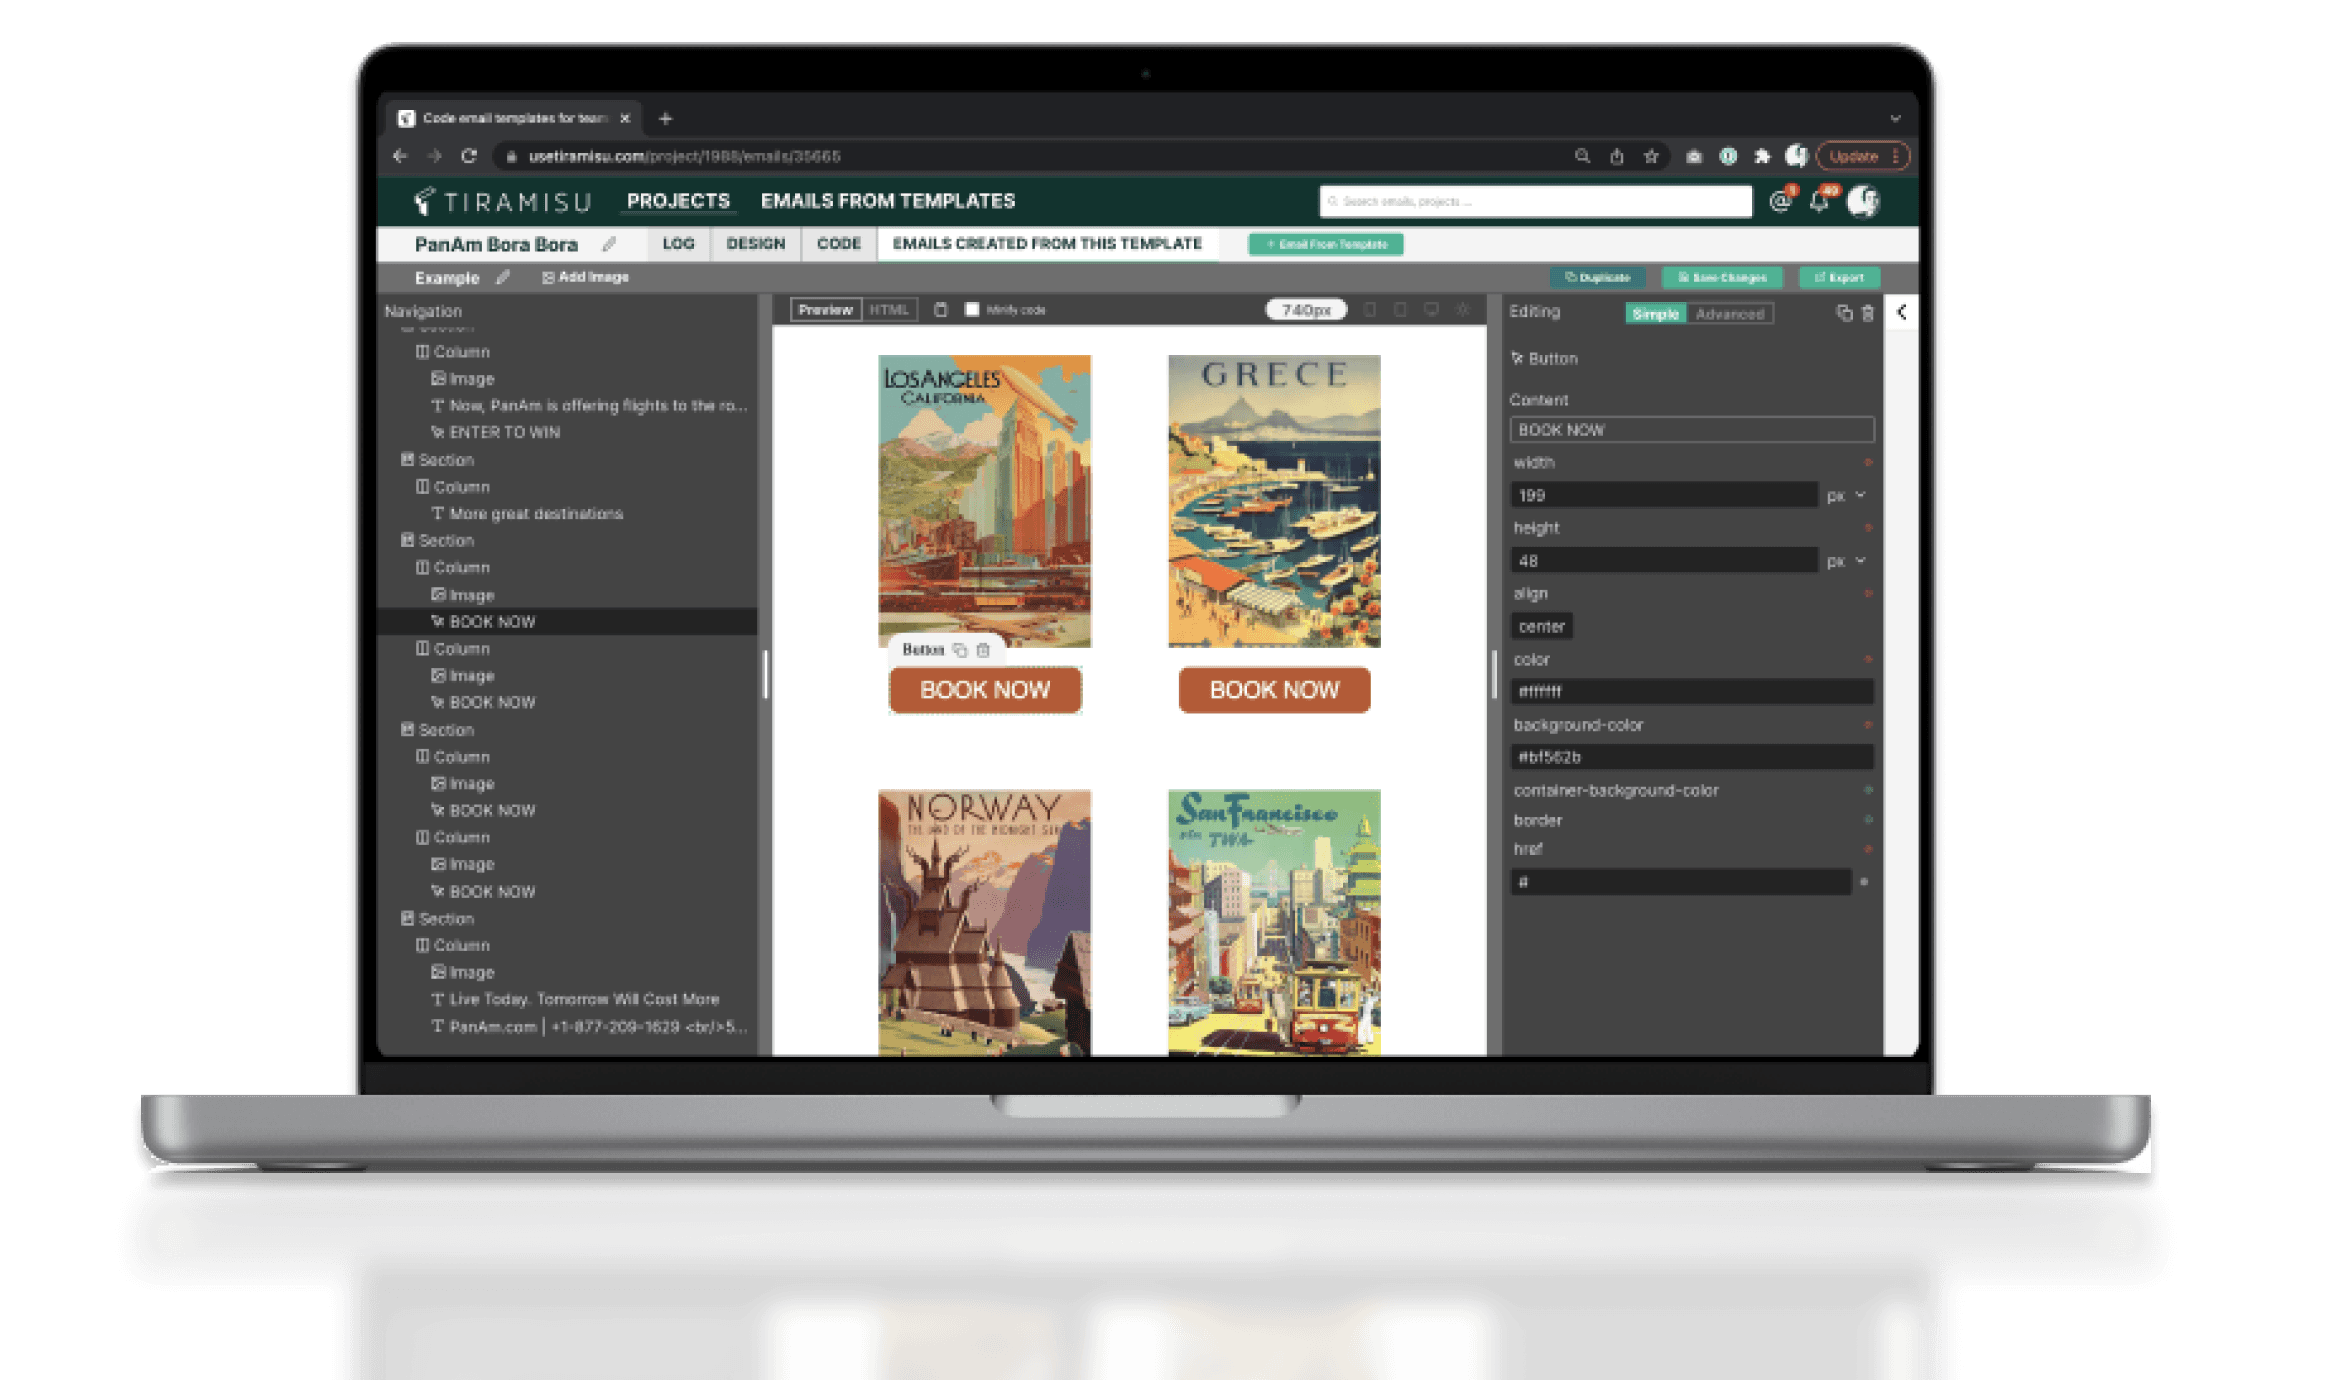
Task: Enable the container-background-color property dot
Action: click(1866, 790)
